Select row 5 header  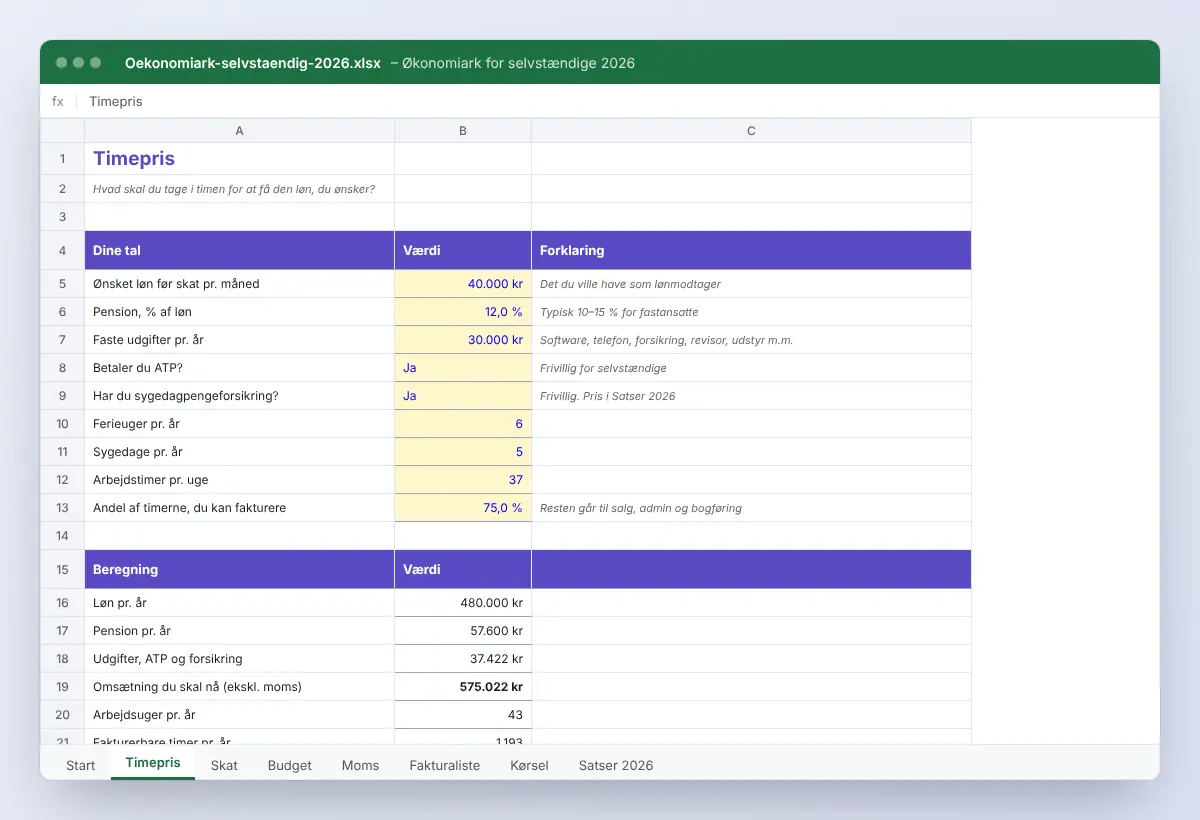(x=62, y=284)
